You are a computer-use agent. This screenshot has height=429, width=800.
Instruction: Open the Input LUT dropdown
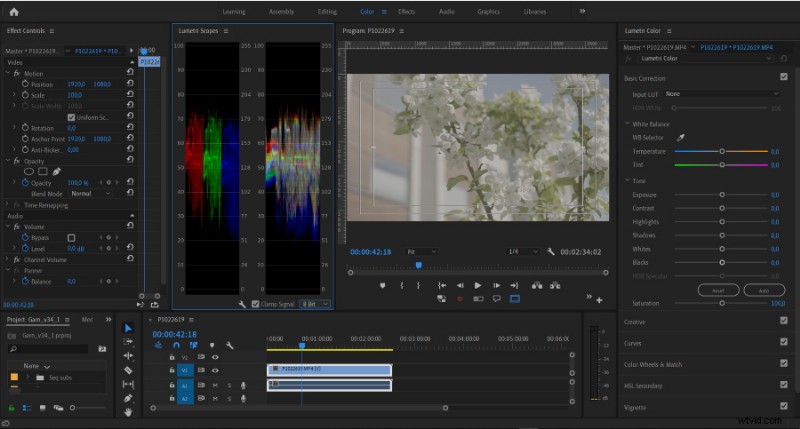[x=720, y=93]
